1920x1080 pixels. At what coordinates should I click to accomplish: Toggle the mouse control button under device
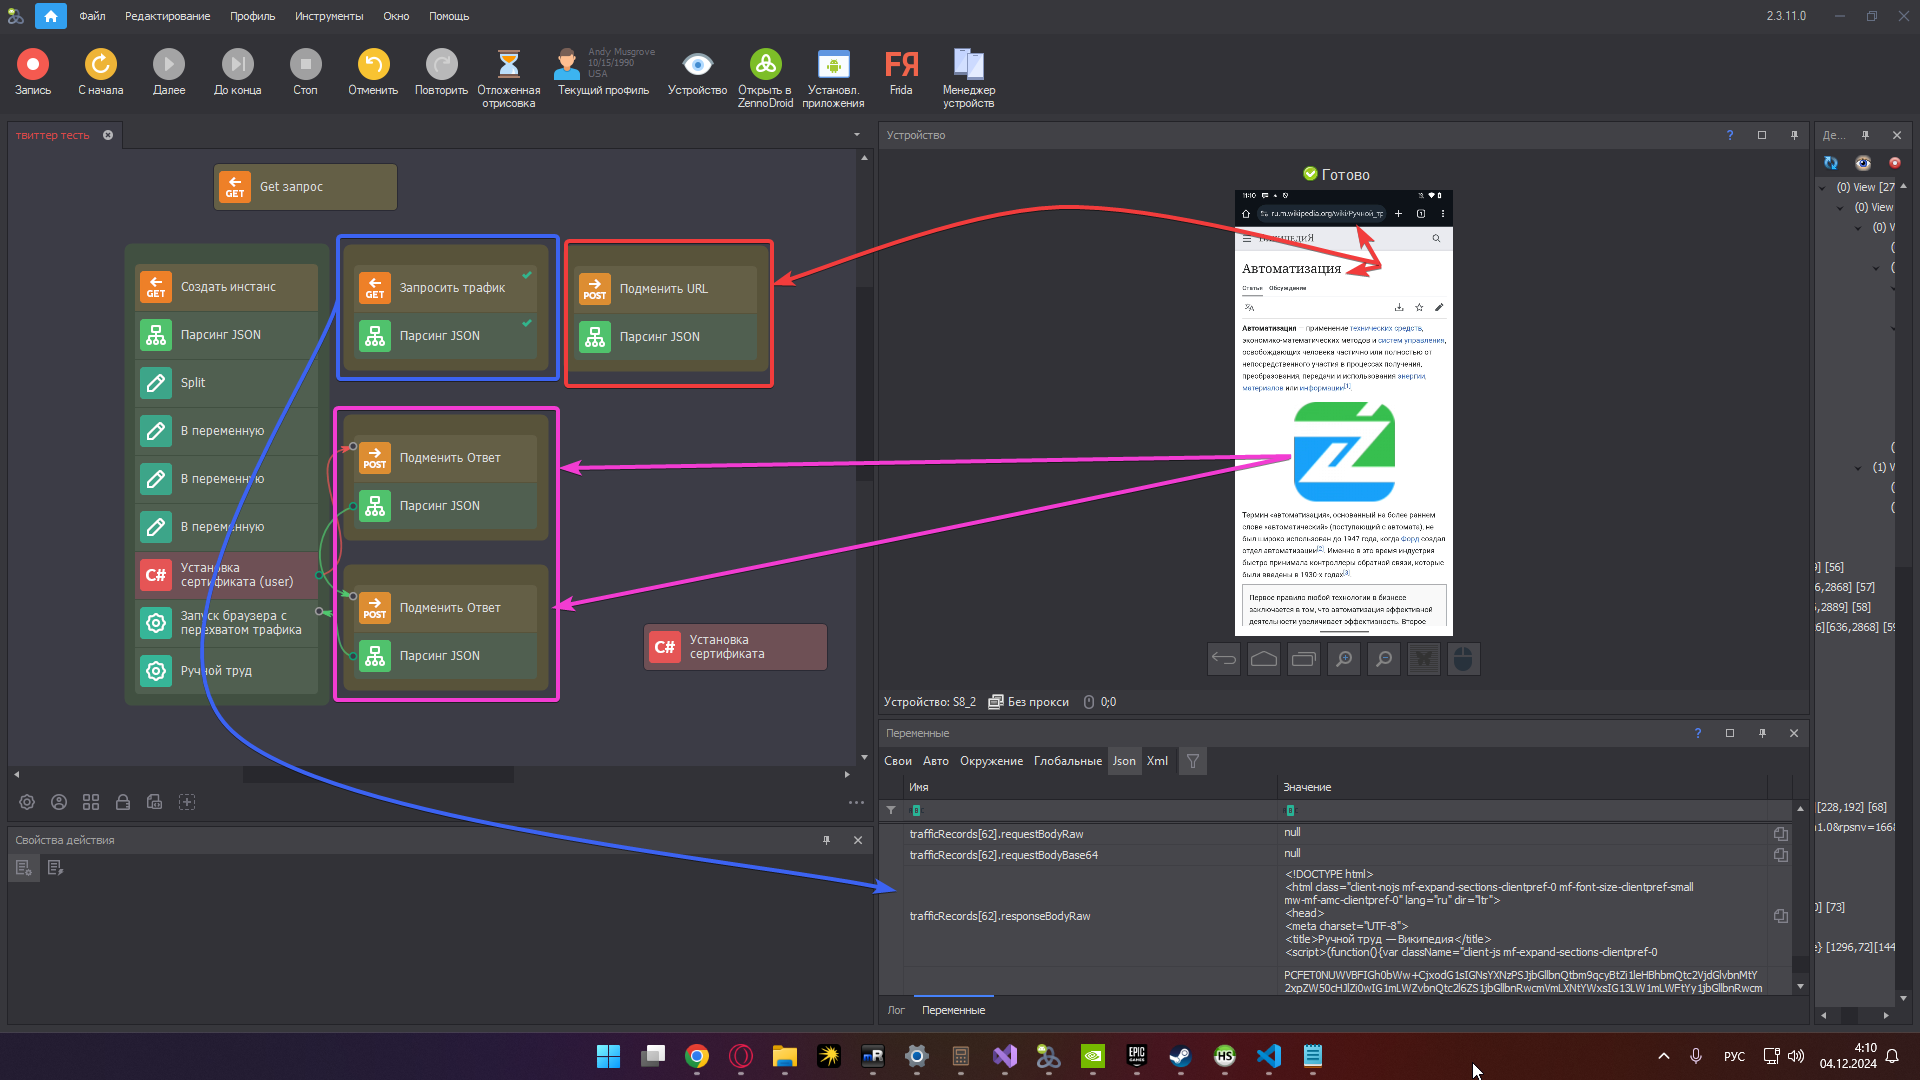pyautogui.click(x=1463, y=659)
